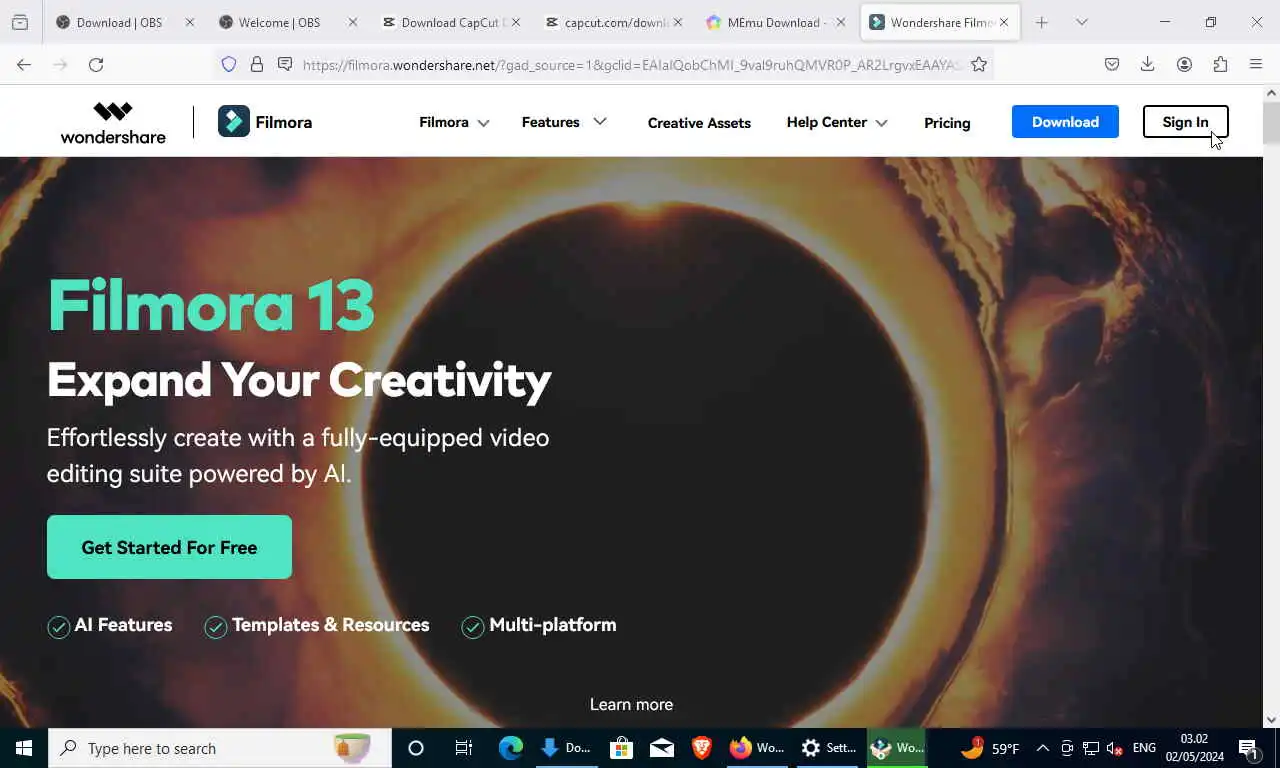Open the Pricing page
Image resolution: width=1280 pixels, height=768 pixels.
[x=947, y=123]
